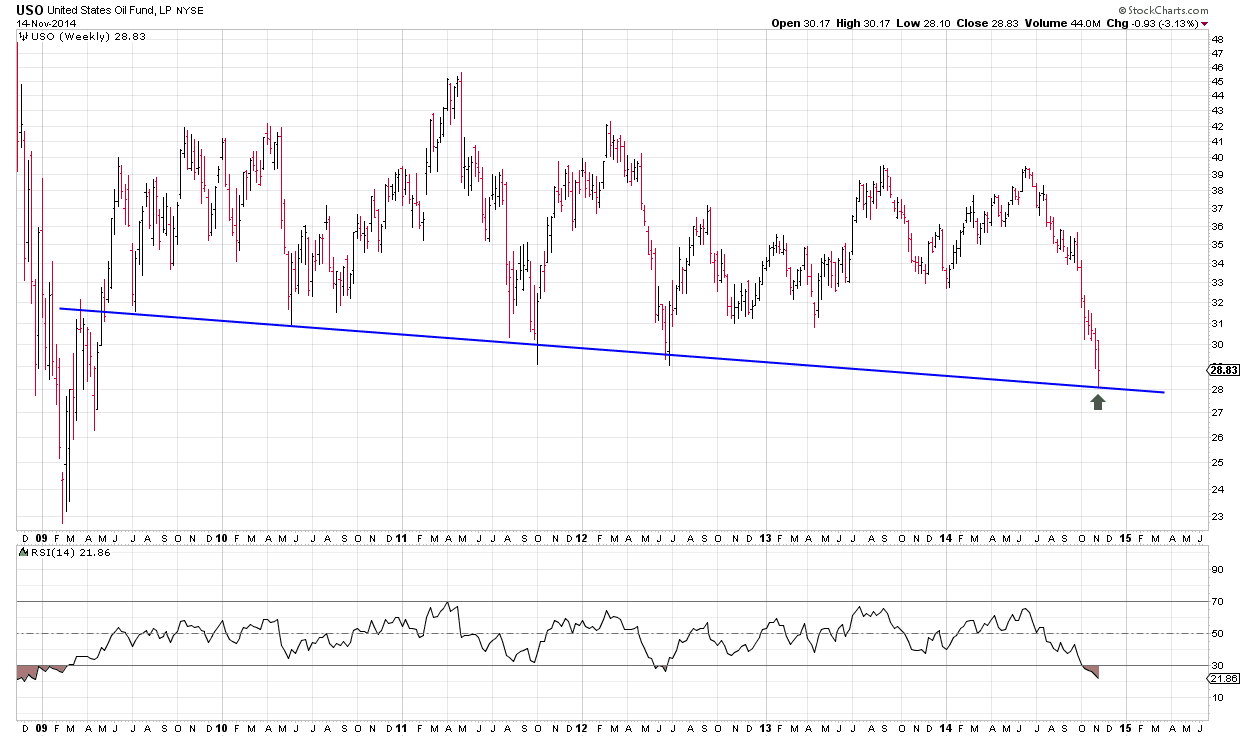Open the © StockCharts.com link
Viewport: 1240px width, 737px height.
click(x=1162, y=10)
